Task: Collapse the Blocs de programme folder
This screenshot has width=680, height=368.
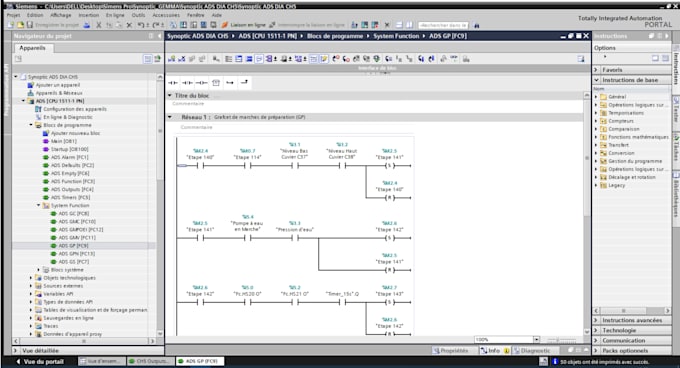Action: [x=31, y=125]
